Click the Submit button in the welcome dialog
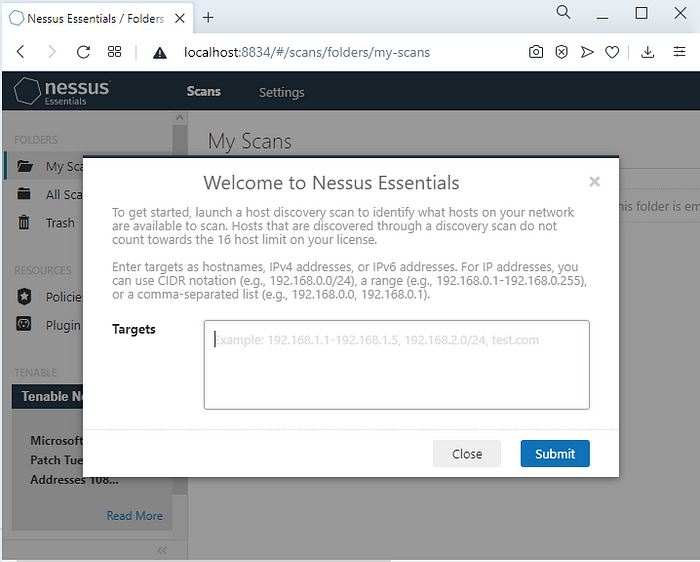Screen dimensions: 700x562 tap(555, 454)
